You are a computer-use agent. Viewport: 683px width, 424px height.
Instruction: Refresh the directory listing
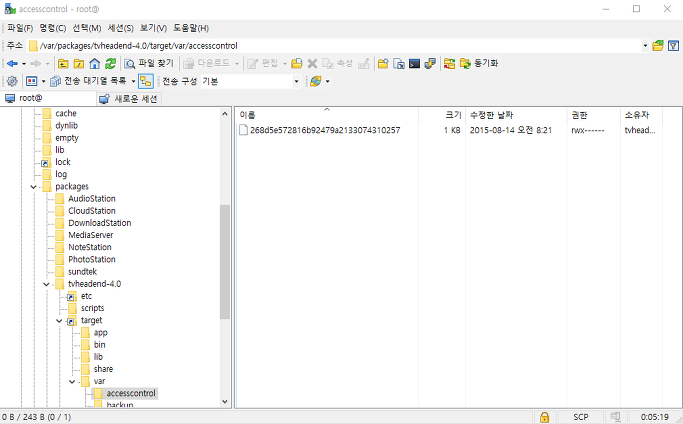click(x=111, y=64)
